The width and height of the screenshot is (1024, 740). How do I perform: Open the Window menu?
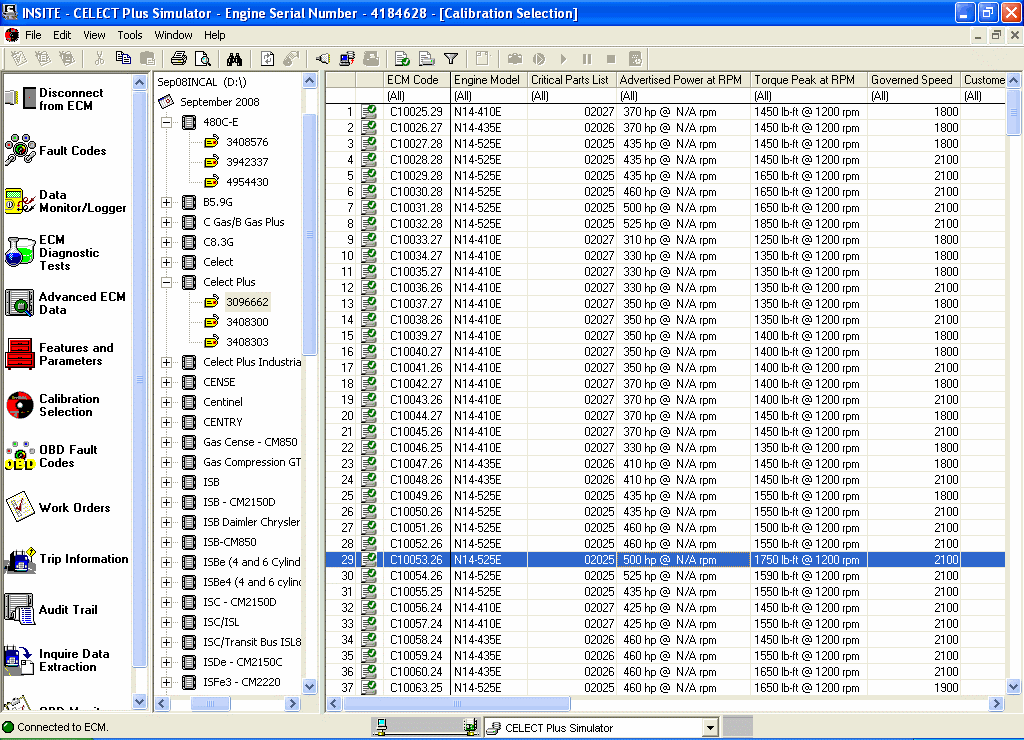[173, 35]
